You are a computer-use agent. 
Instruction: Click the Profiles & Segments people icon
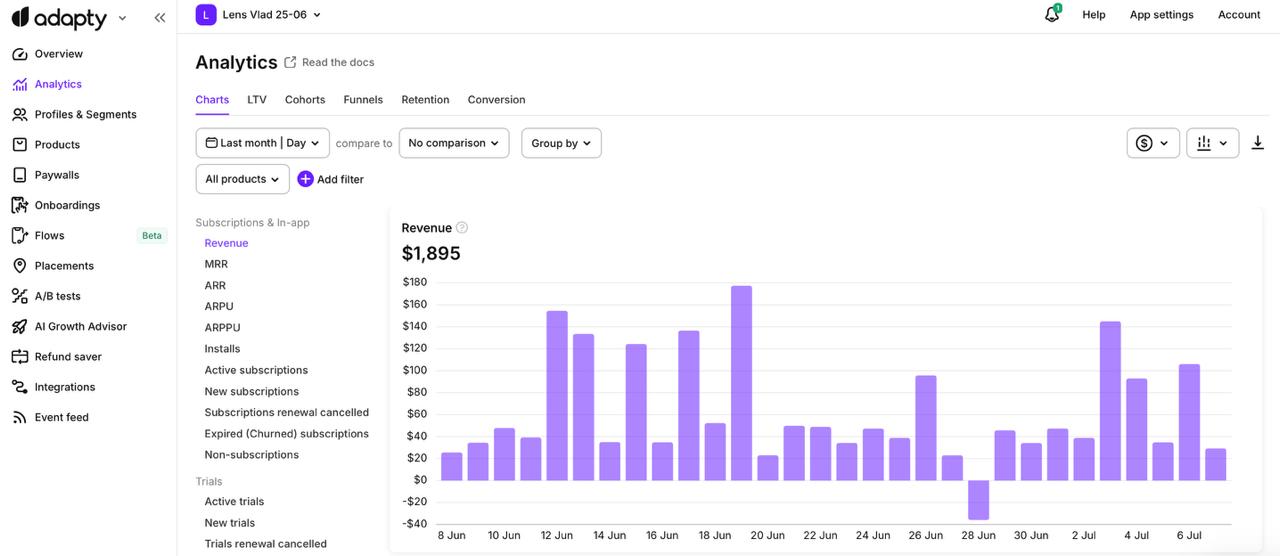19,114
